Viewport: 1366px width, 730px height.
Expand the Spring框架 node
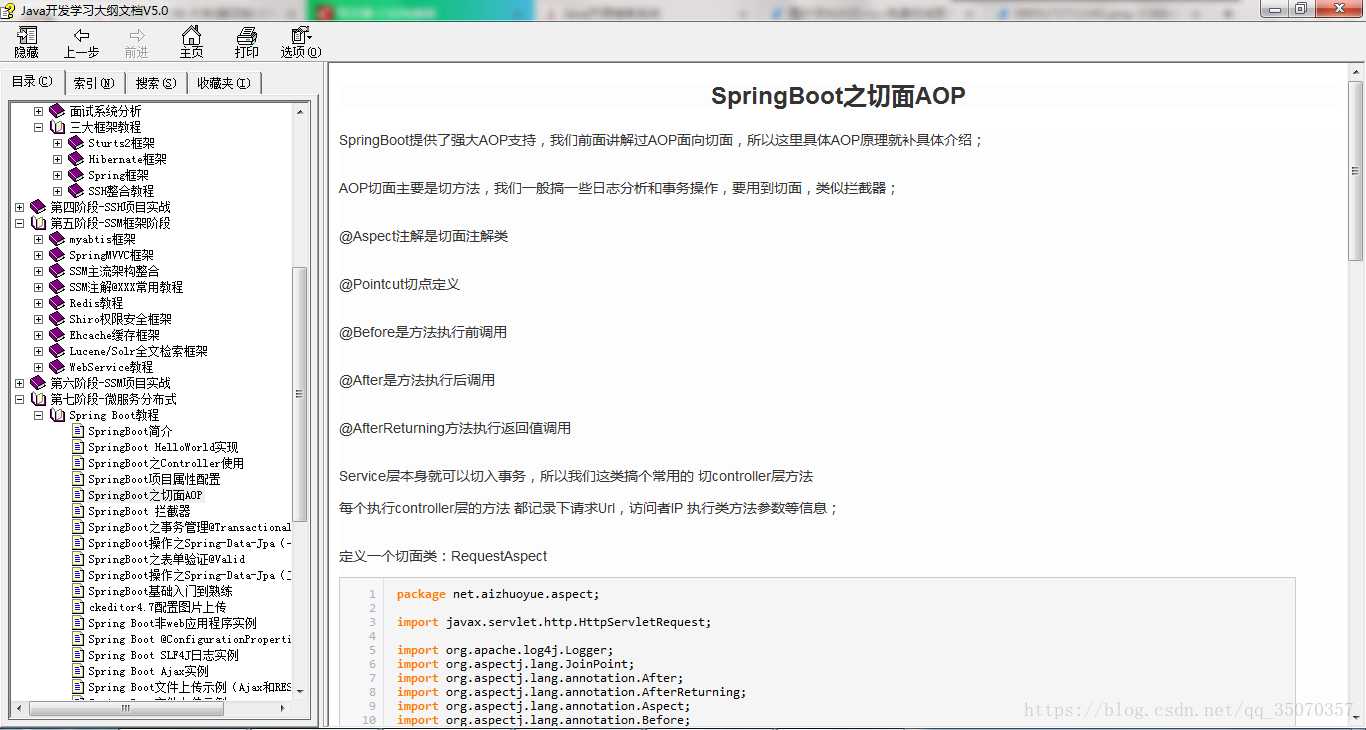(58, 175)
